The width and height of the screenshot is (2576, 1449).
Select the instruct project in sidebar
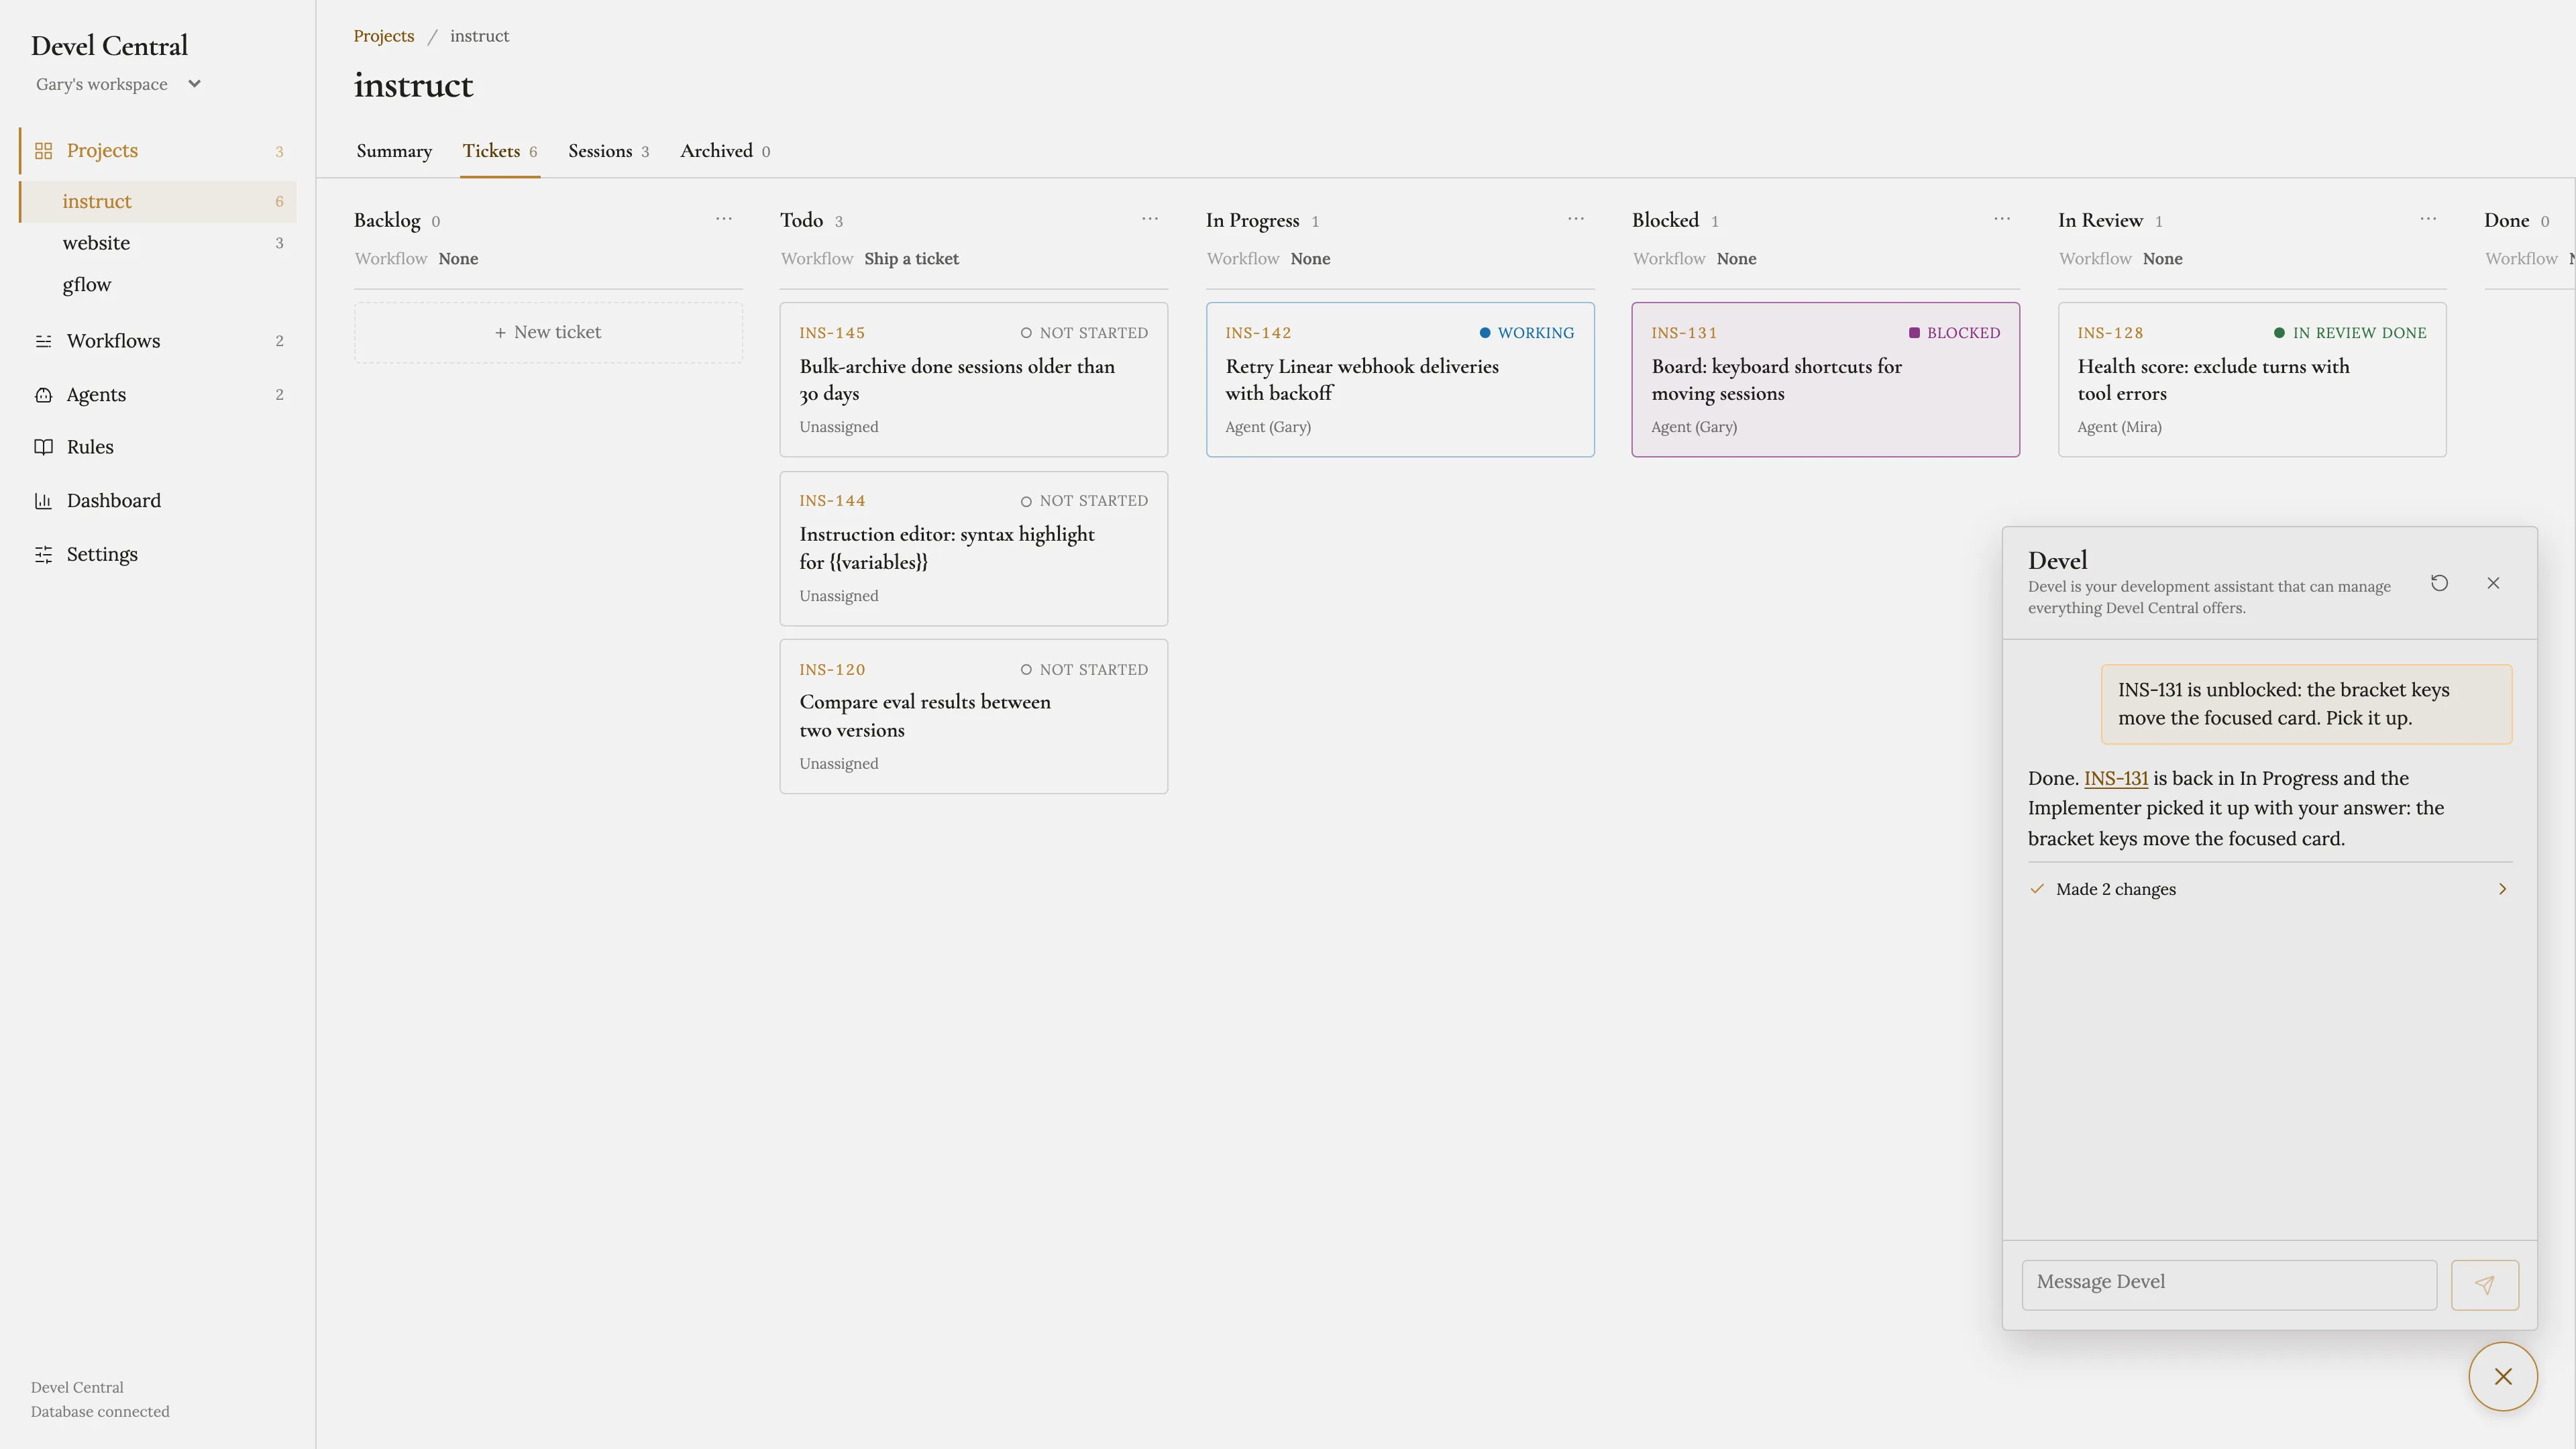click(x=158, y=201)
